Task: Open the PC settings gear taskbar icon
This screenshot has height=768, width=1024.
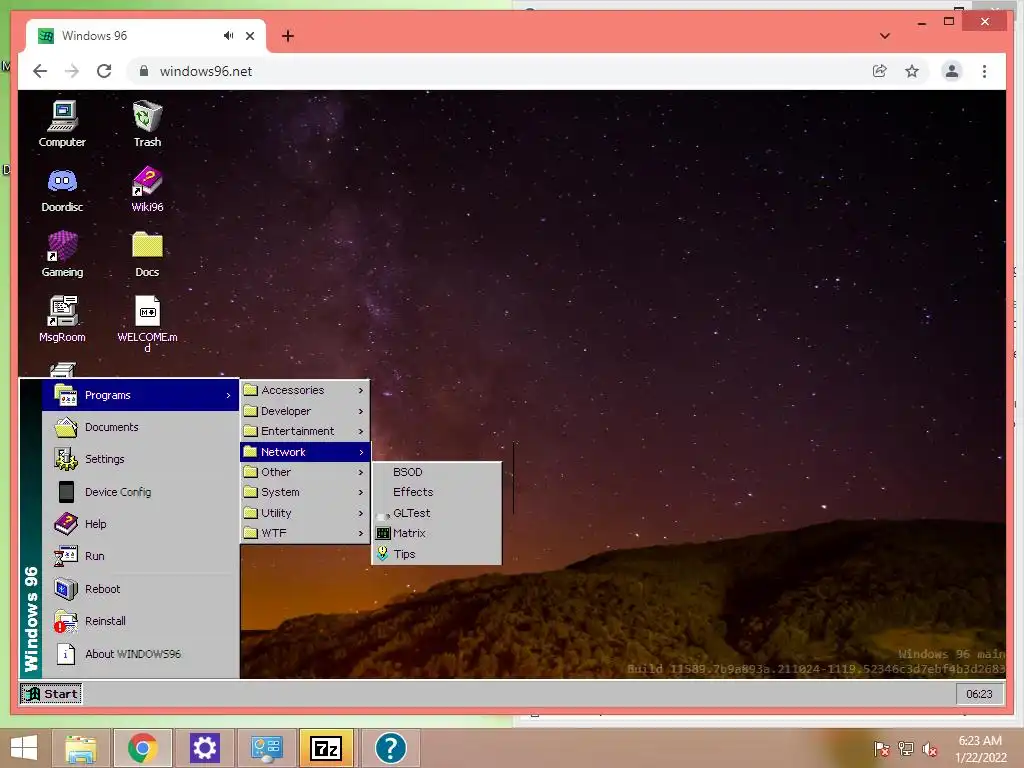Action: point(204,748)
